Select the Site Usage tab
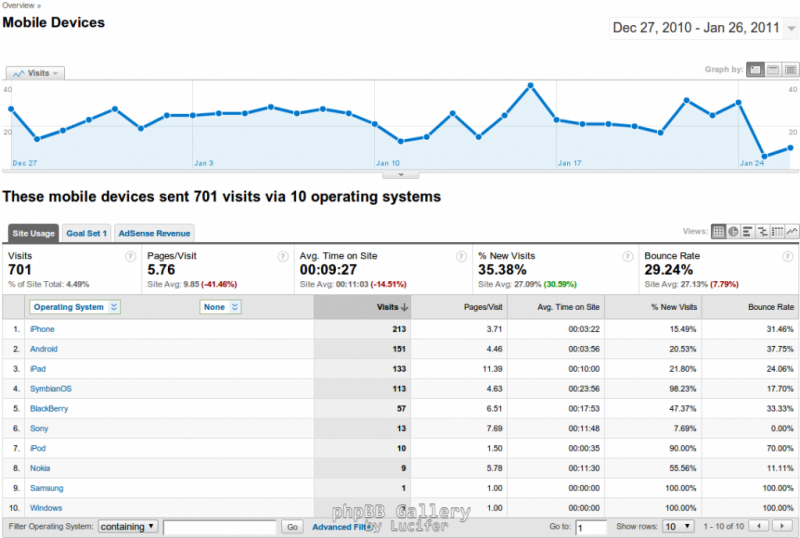 [33, 233]
